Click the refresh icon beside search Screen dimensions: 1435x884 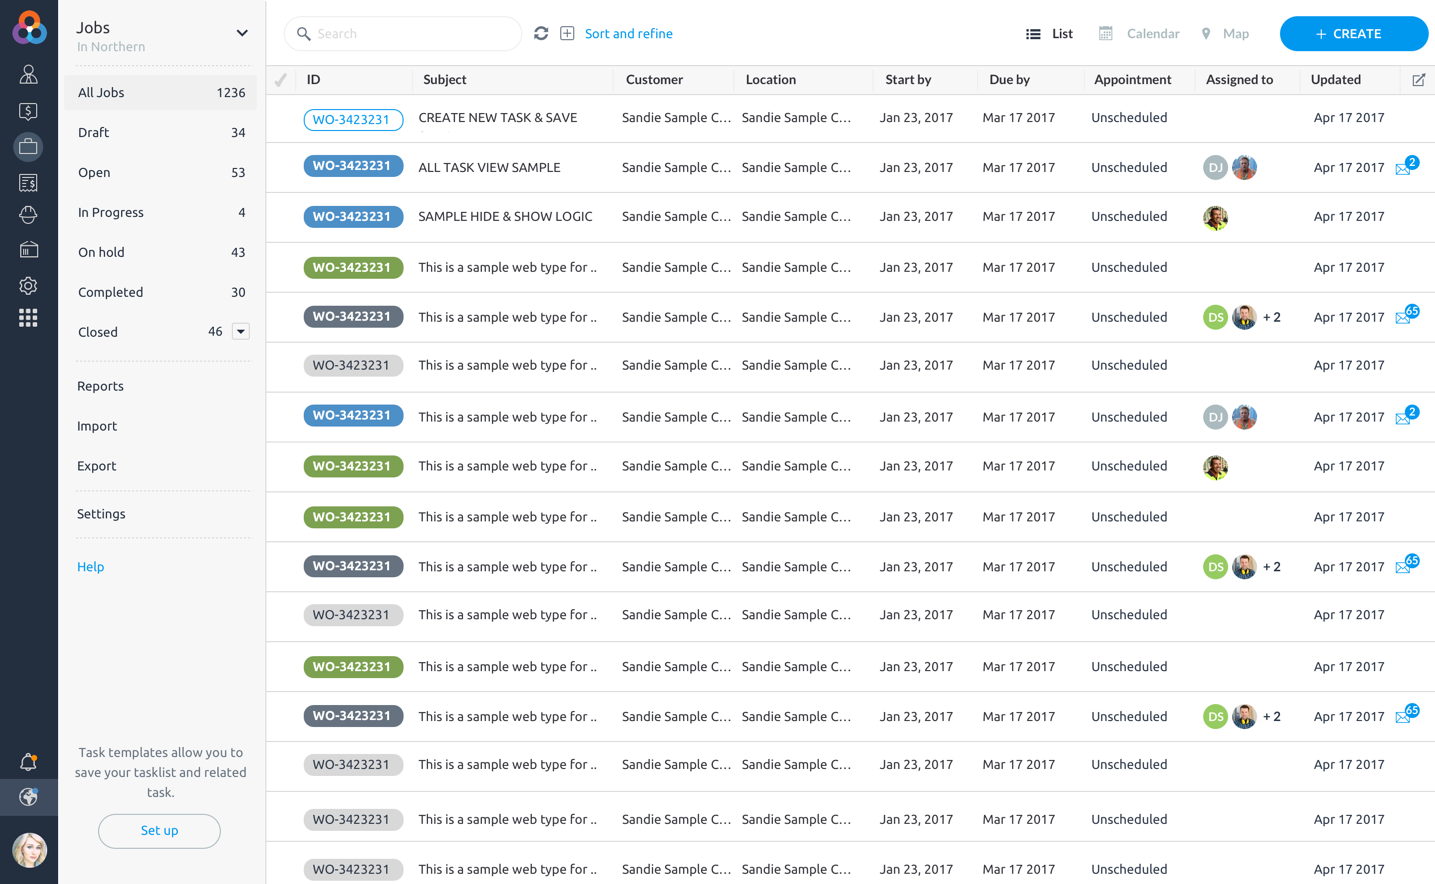[541, 33]
